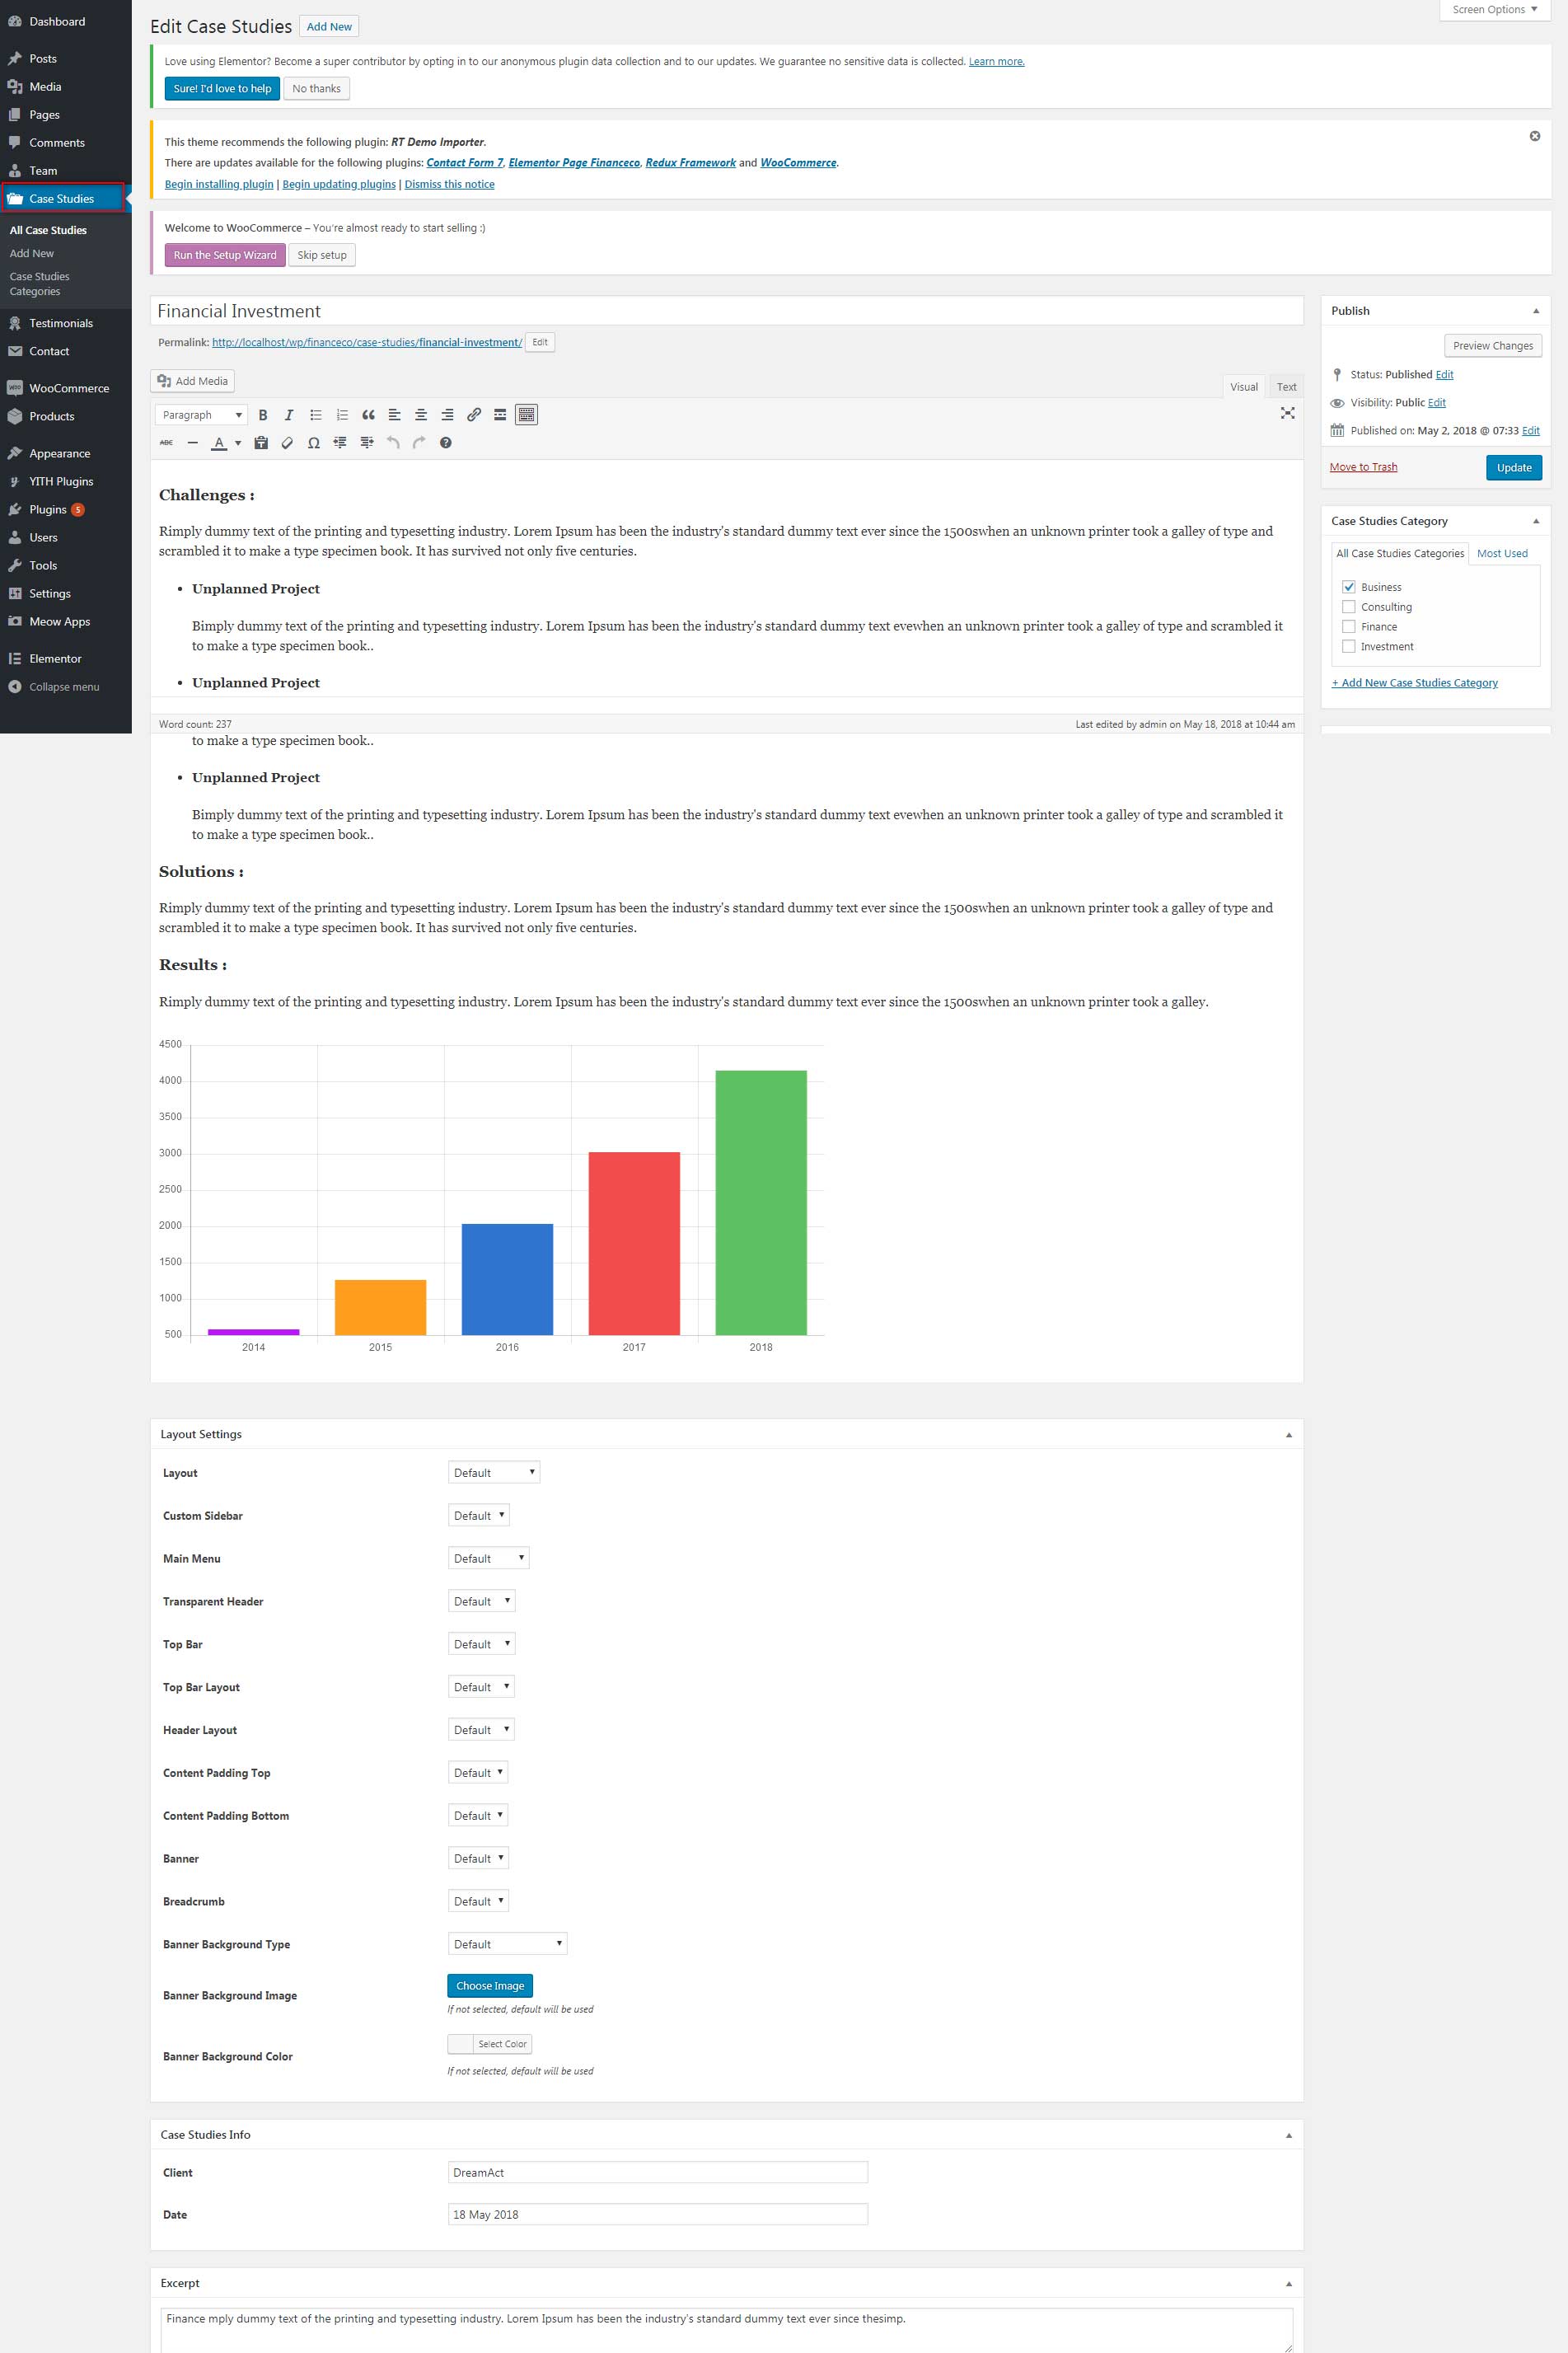The image size is (1568, 2353).
Task: Open the Banner Background Color picker
Action: [490, 2044]
